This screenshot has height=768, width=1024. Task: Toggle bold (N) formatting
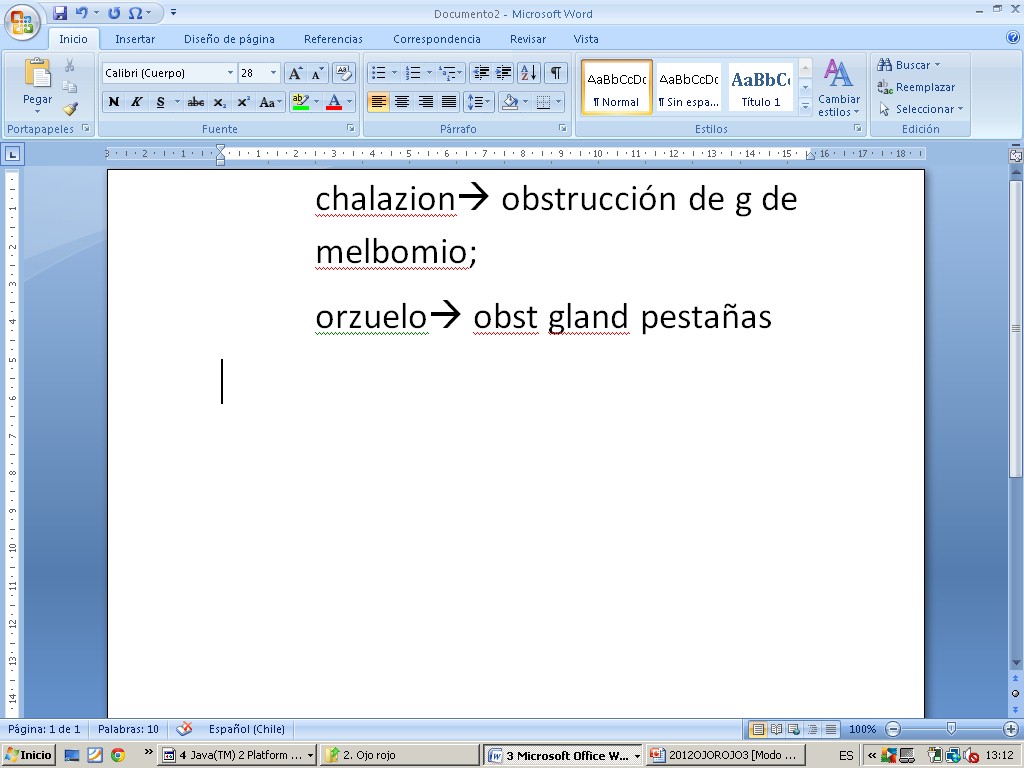pyautogui.click(x=114, y=102)
